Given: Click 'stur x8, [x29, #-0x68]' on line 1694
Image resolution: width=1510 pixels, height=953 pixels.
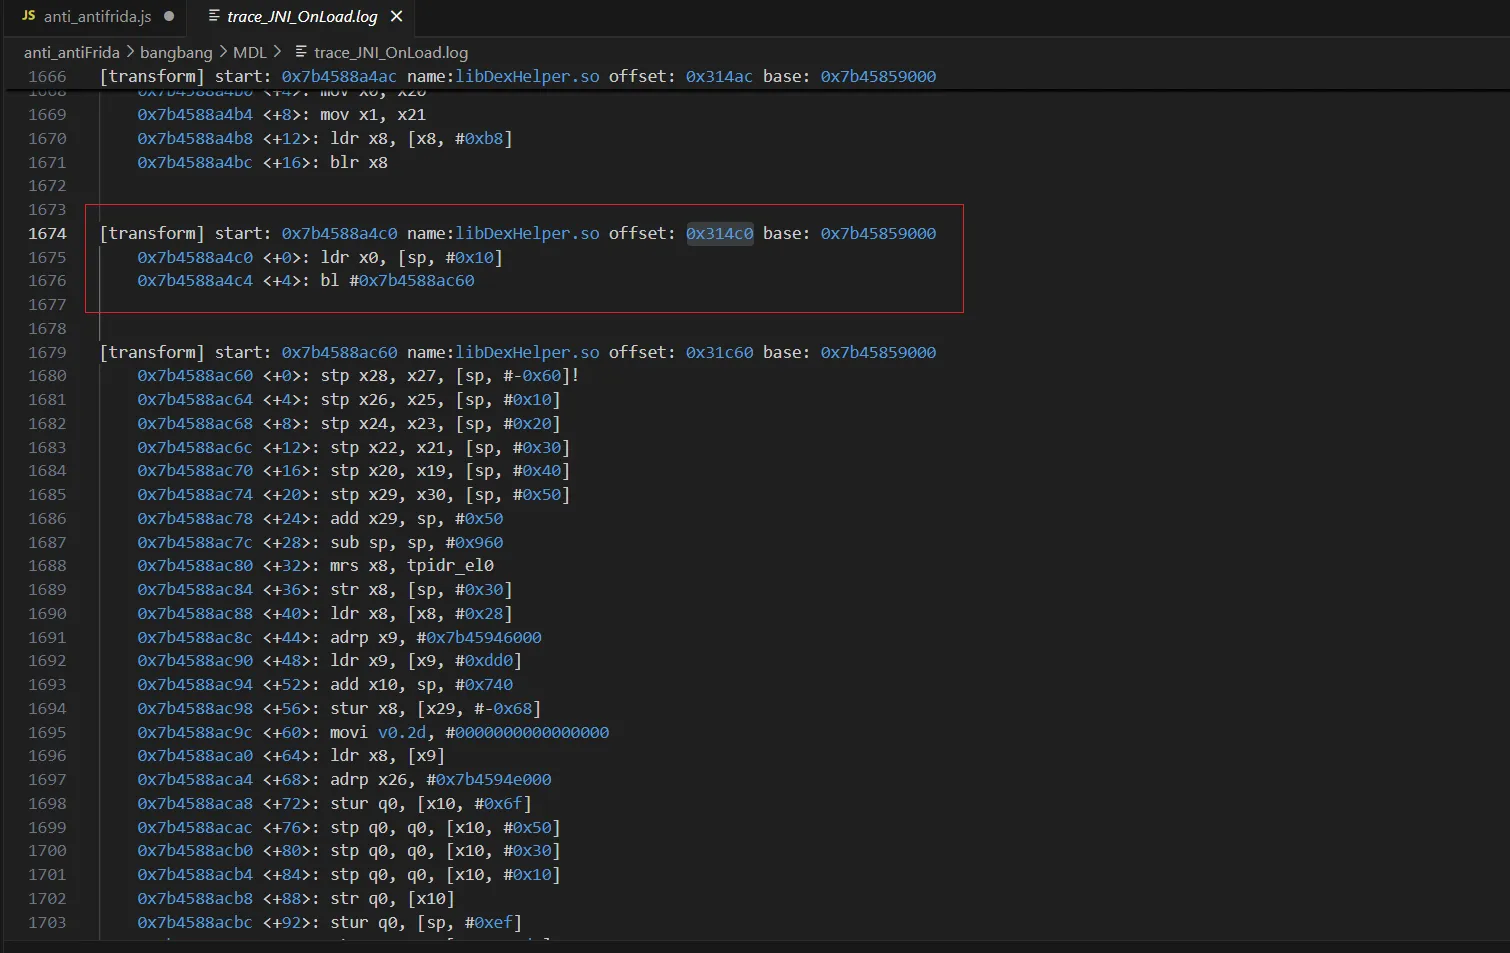Looking at the screenshot, I should click(436, 708).
